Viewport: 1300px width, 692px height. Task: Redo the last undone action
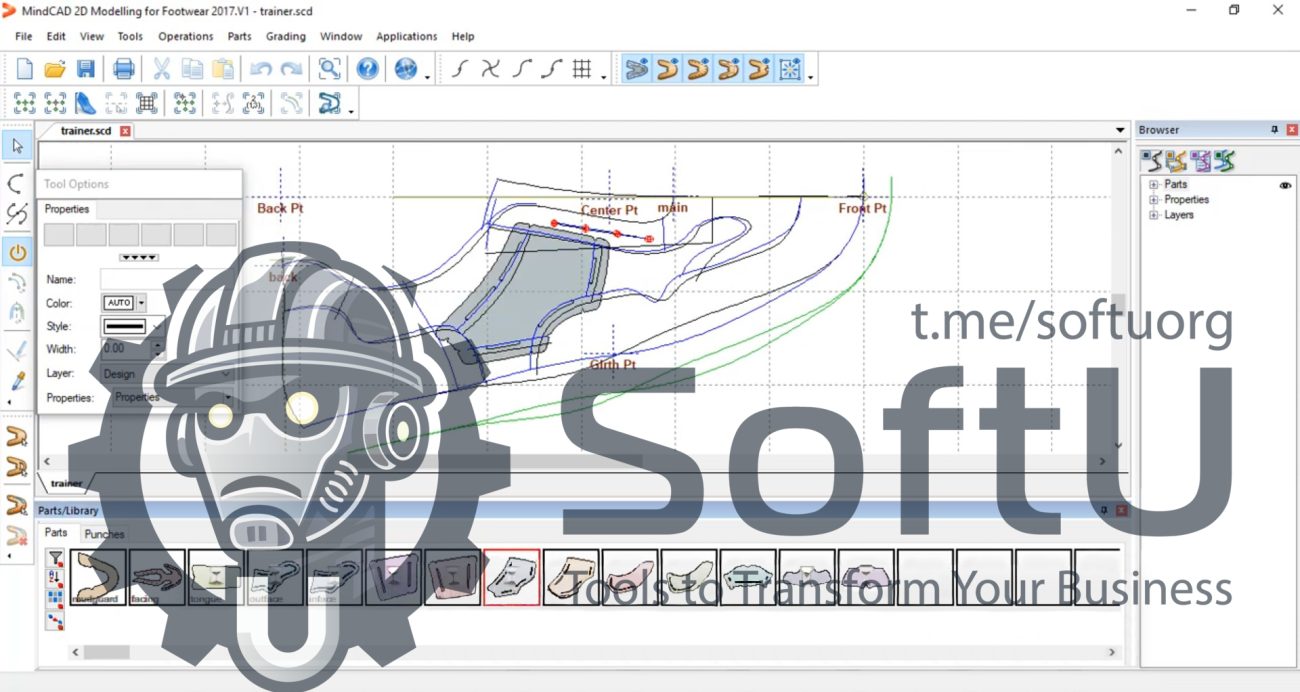coord(291,69)
